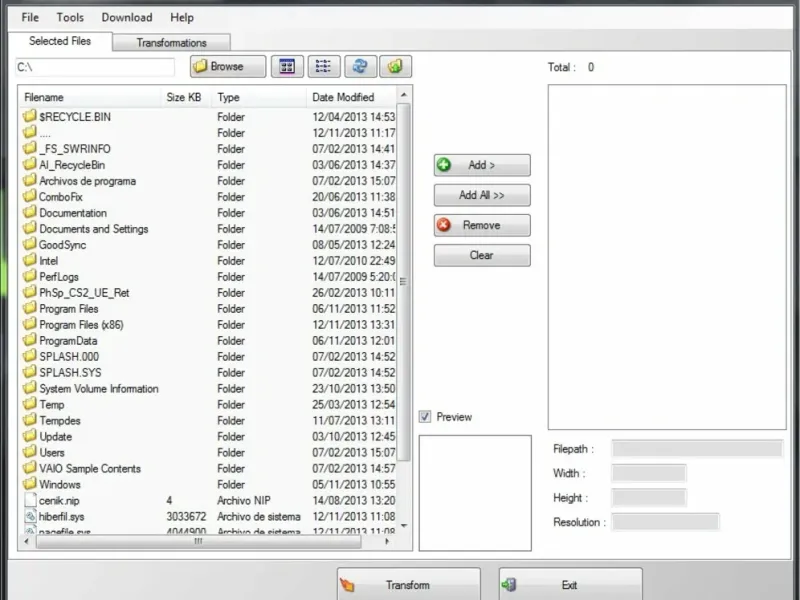Select the SPLASH.SYS folder icon
Screen dimensions: 800x600
coord(30,371)
